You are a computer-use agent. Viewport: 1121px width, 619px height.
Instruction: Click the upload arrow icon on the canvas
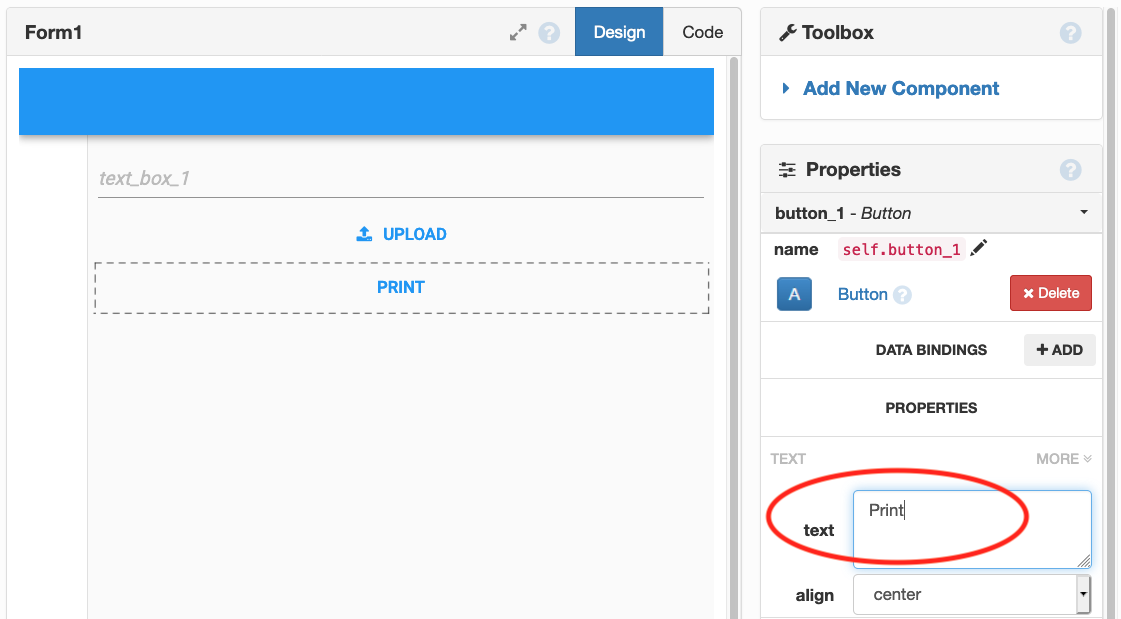pyautogui.click(x=364, y=233)
